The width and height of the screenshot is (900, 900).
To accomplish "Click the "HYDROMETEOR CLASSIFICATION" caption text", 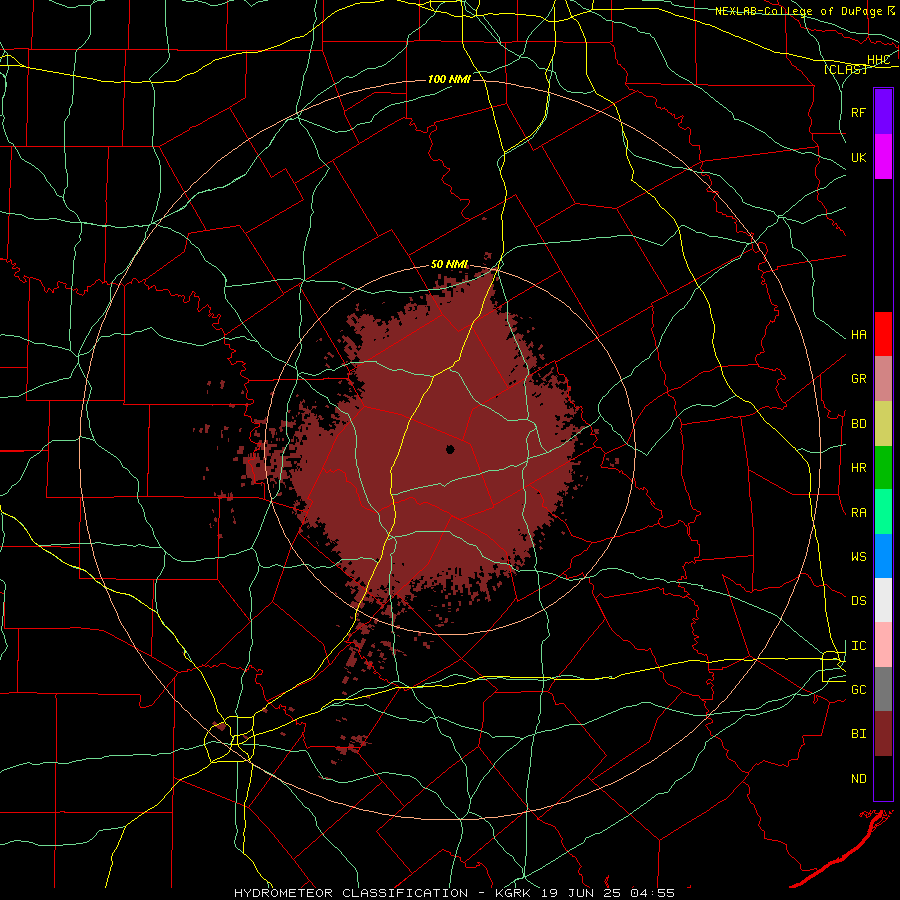I will 351,893.
